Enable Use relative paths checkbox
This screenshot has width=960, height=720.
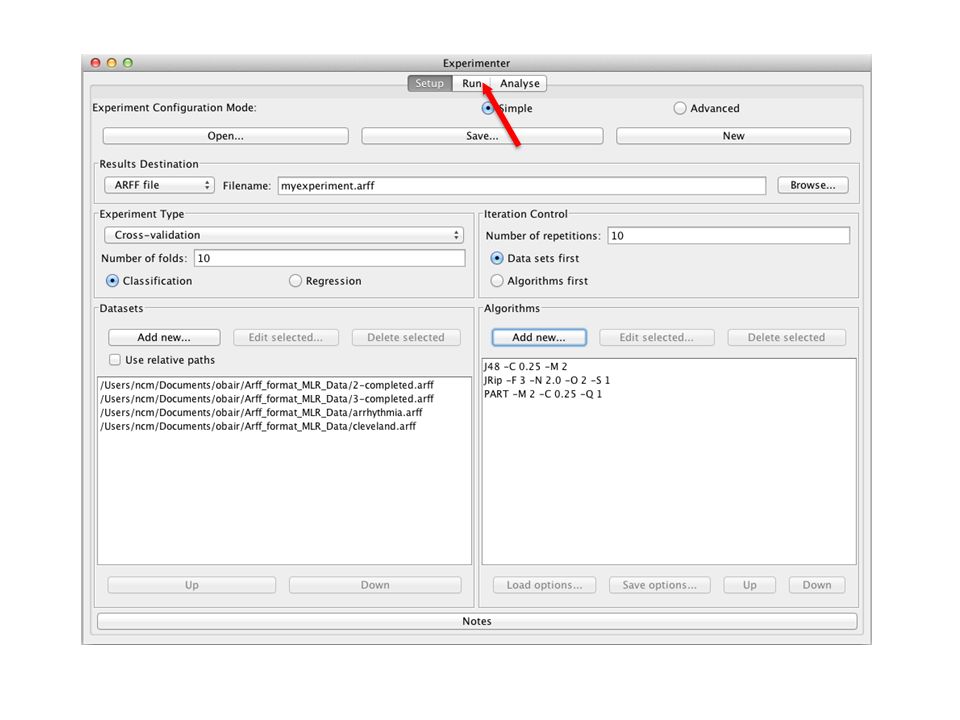115,360
